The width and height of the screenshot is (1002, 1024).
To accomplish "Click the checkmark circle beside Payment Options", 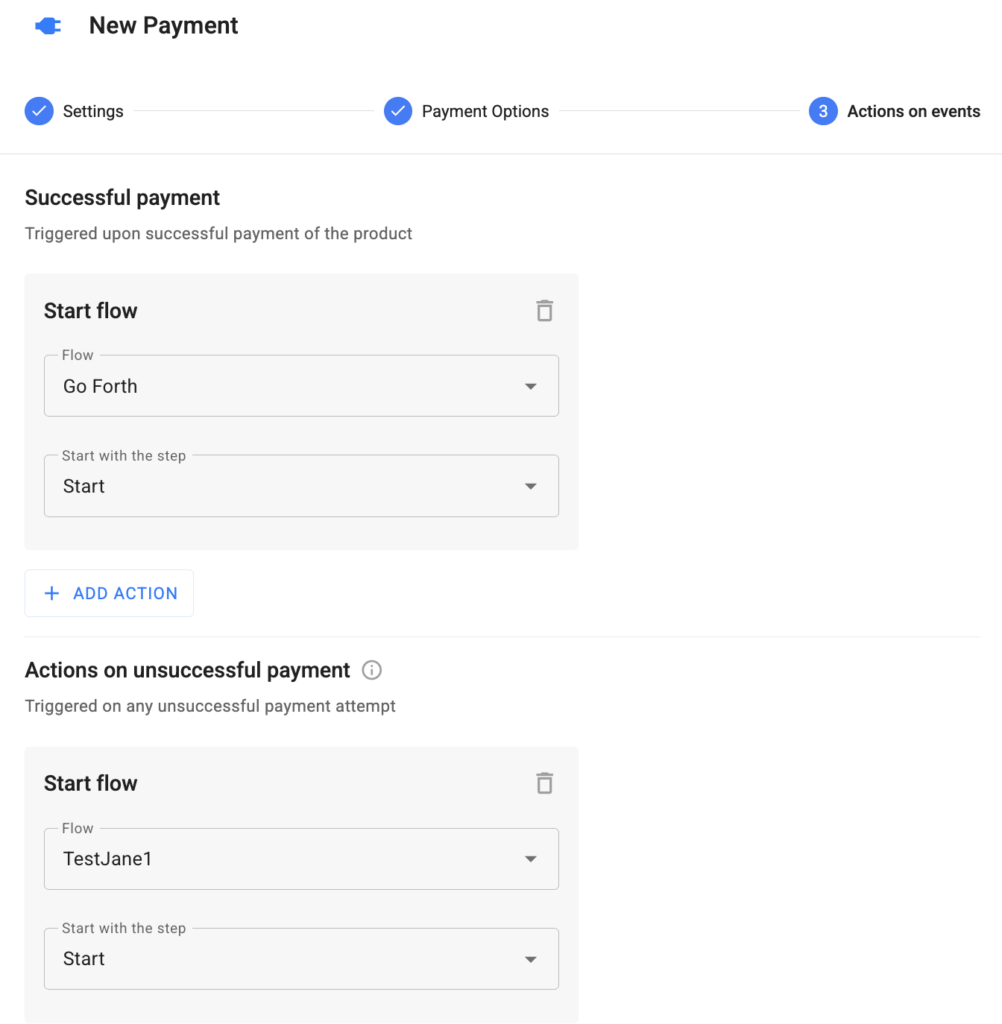I will pyautogui.click(x=398, y=111).
